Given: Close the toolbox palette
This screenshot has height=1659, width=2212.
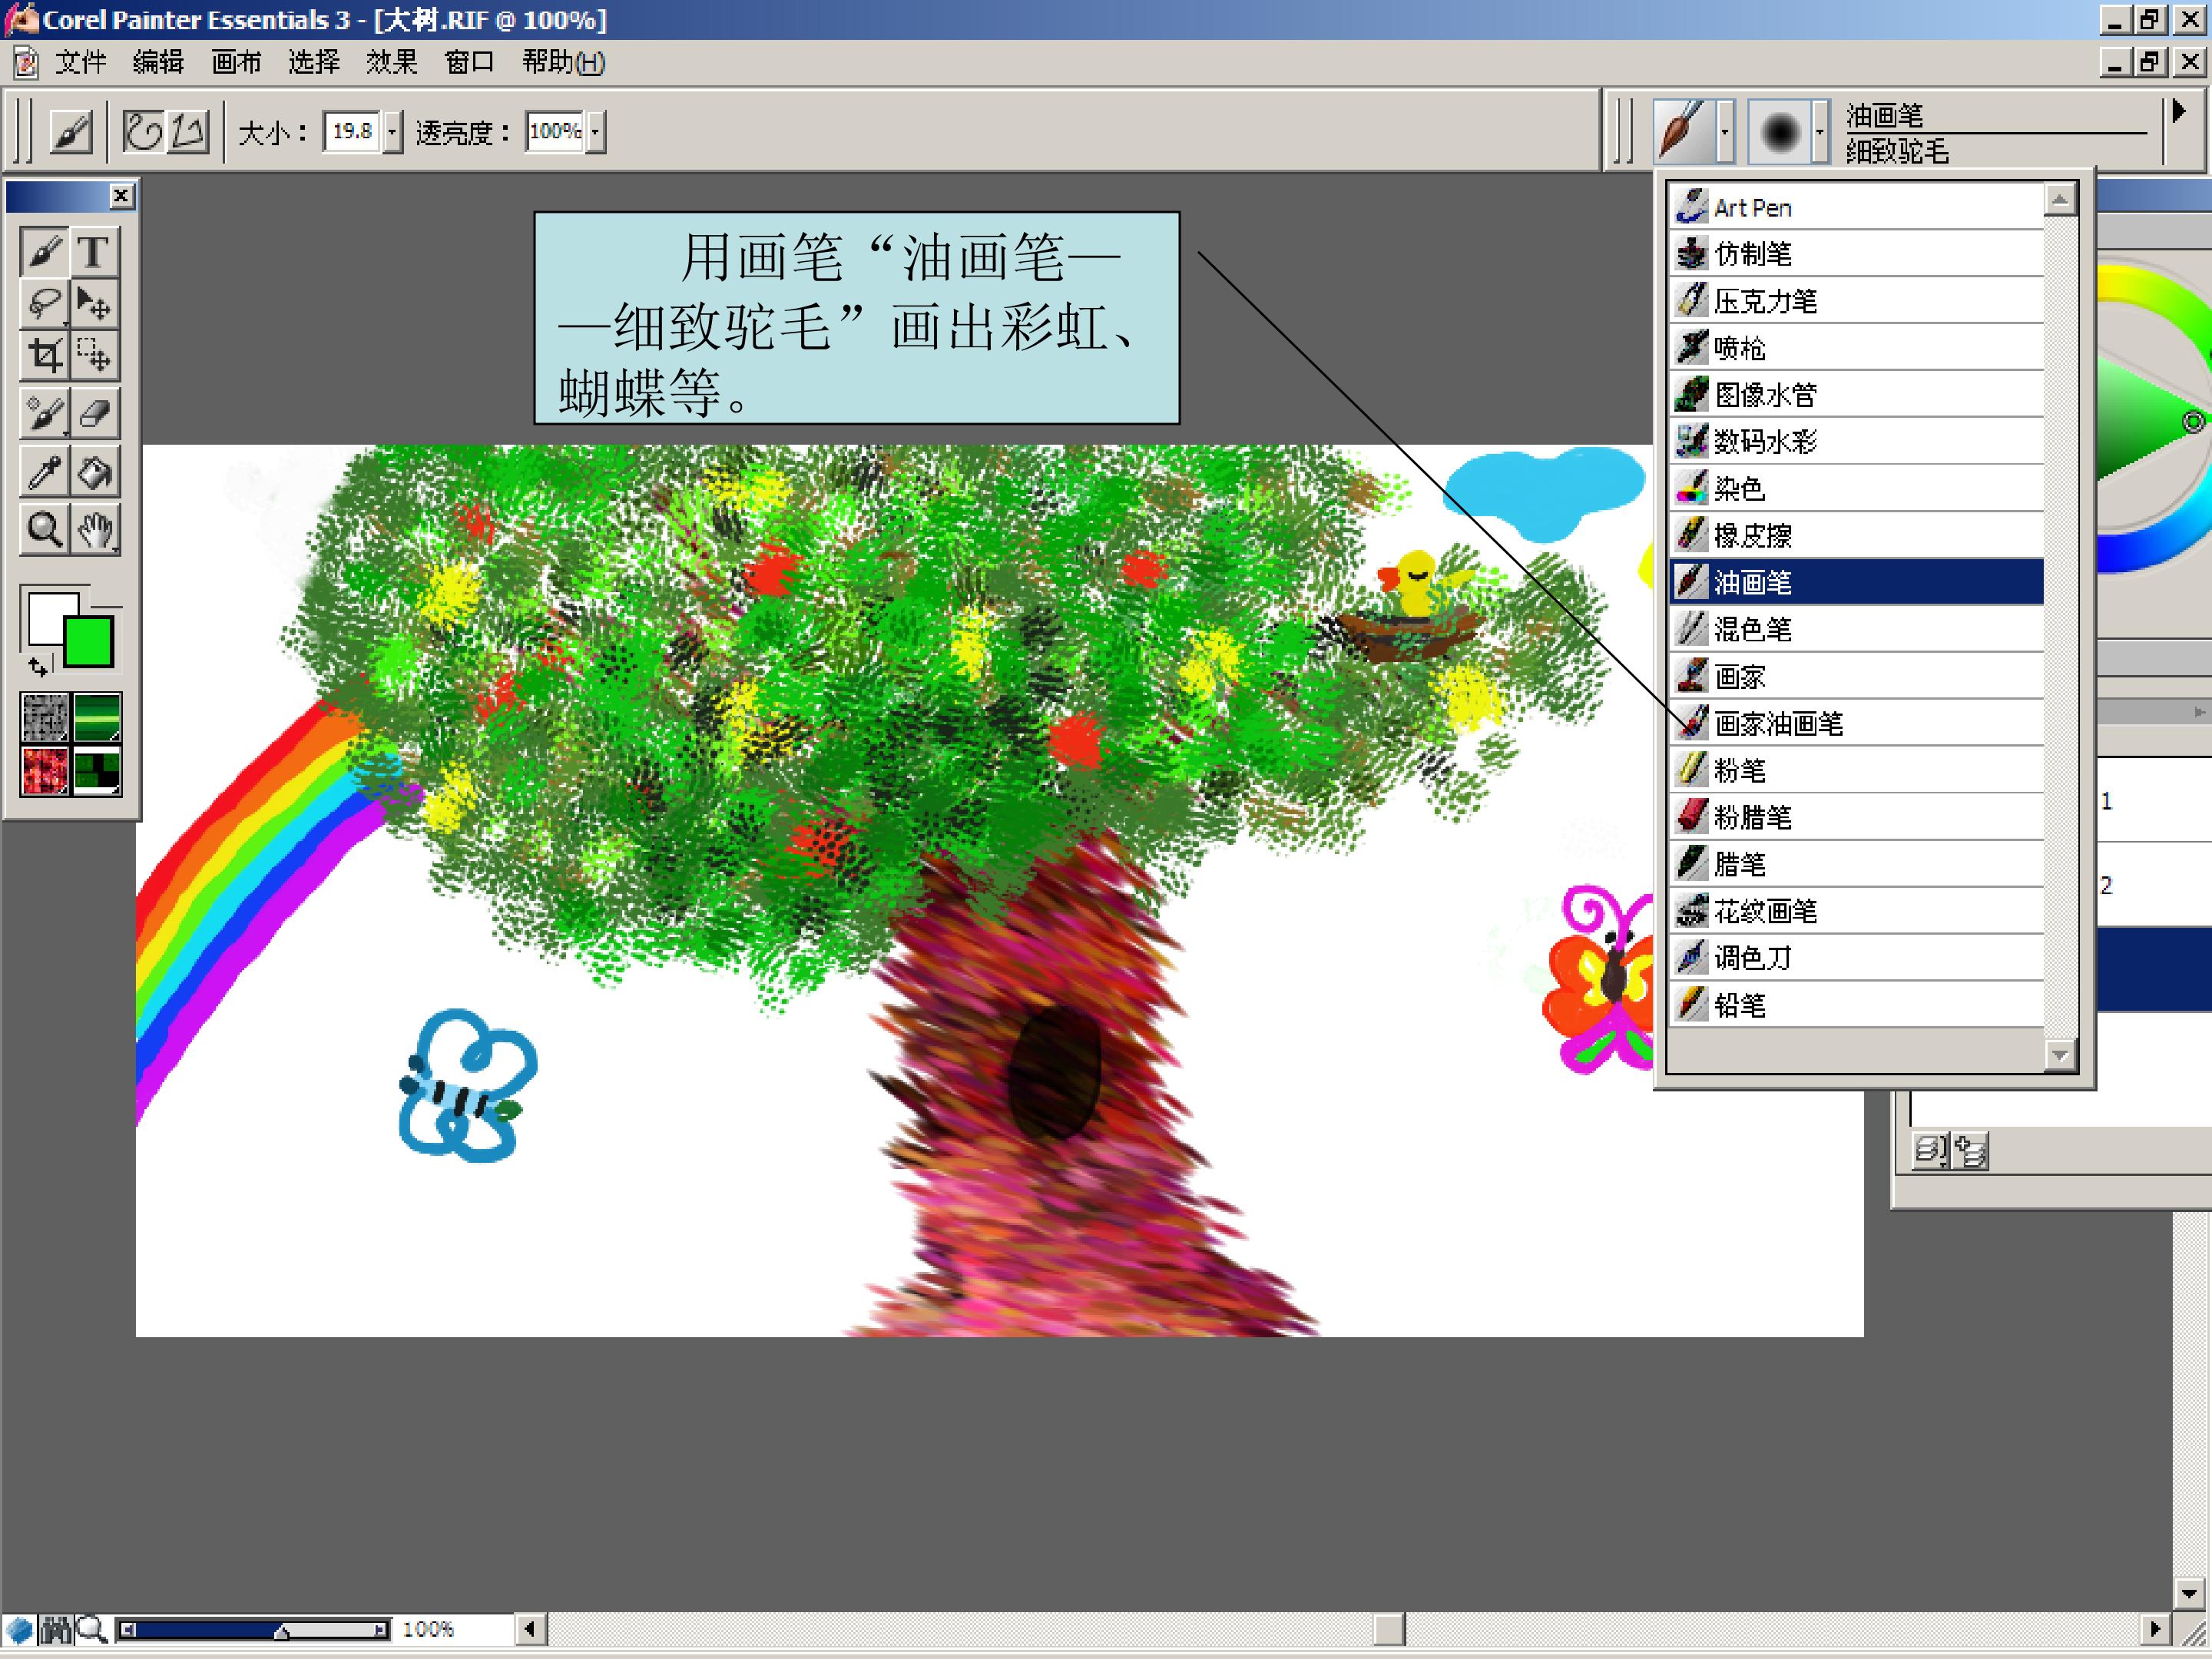Looking at the screenshot, I should [121, 196].
